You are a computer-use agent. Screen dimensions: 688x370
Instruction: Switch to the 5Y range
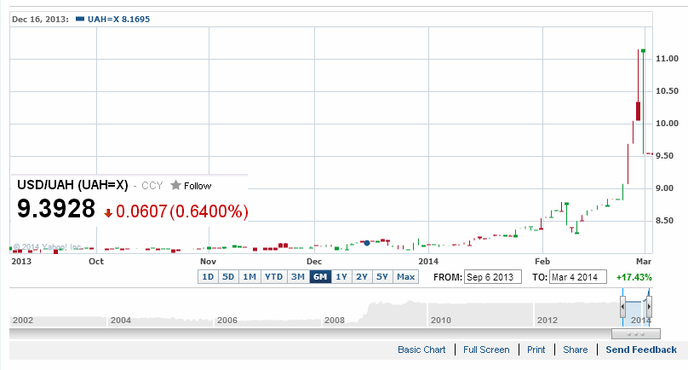[x=382, y=277]
